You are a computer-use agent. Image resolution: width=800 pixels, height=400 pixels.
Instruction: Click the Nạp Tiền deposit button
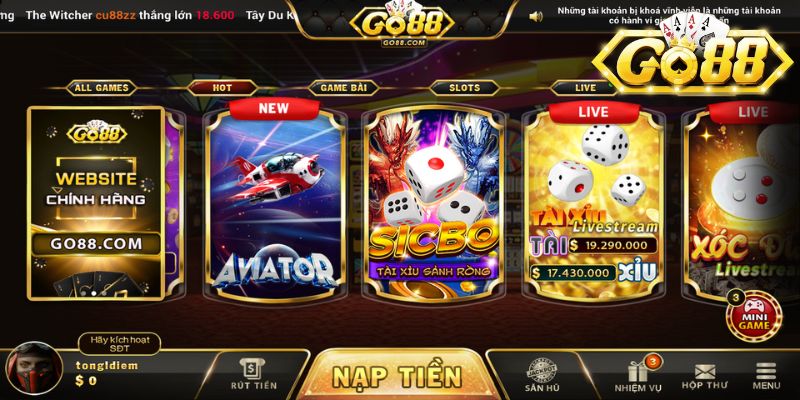coord(397,376)
